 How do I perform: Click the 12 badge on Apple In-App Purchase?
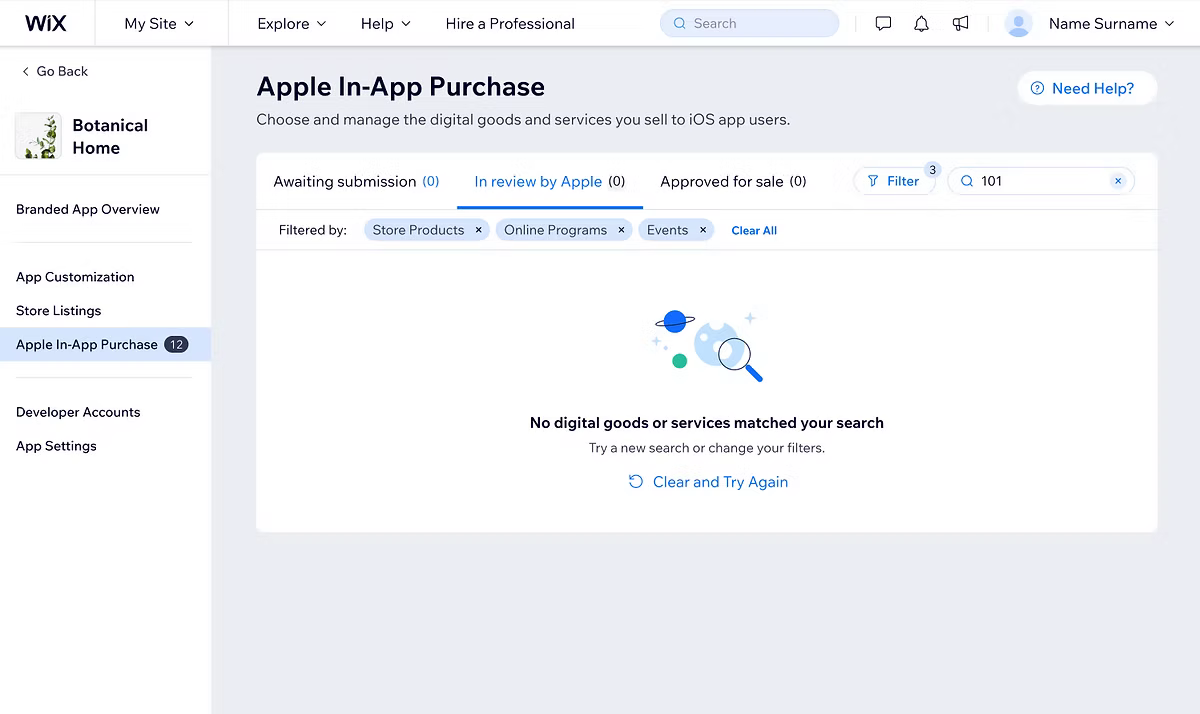point(176,344)
